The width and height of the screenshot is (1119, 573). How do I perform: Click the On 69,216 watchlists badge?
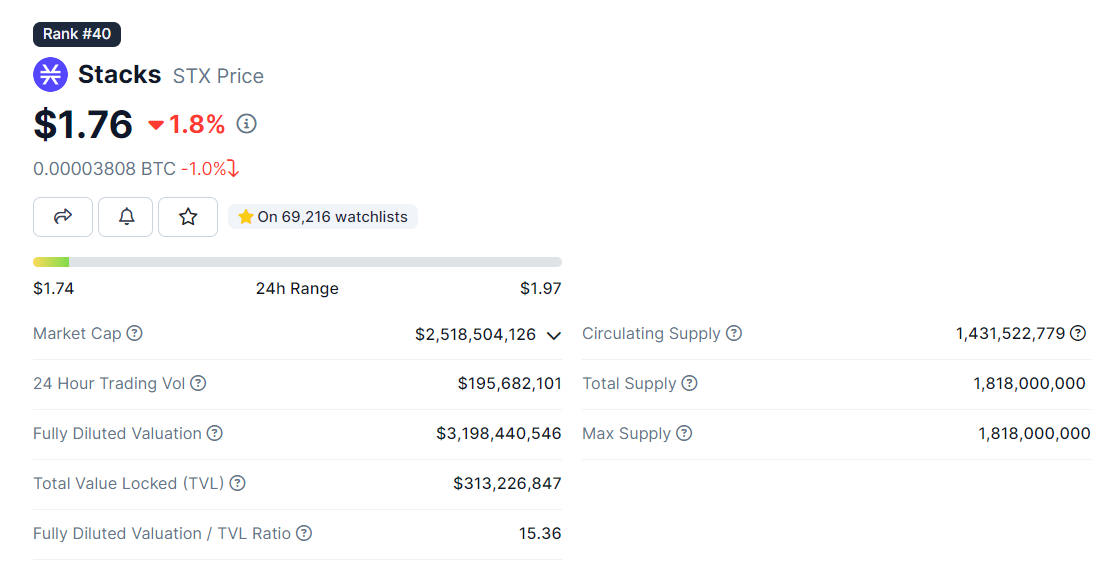click(323, 217)
